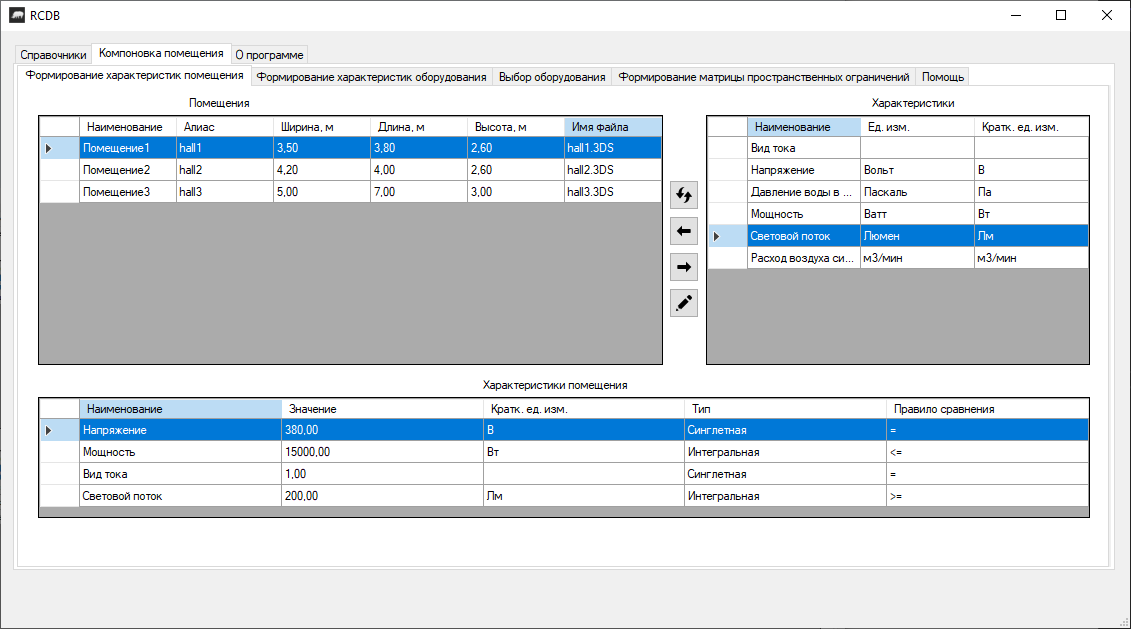Click the Имя файла column header
1131x629 pixels.
point(611,127)
